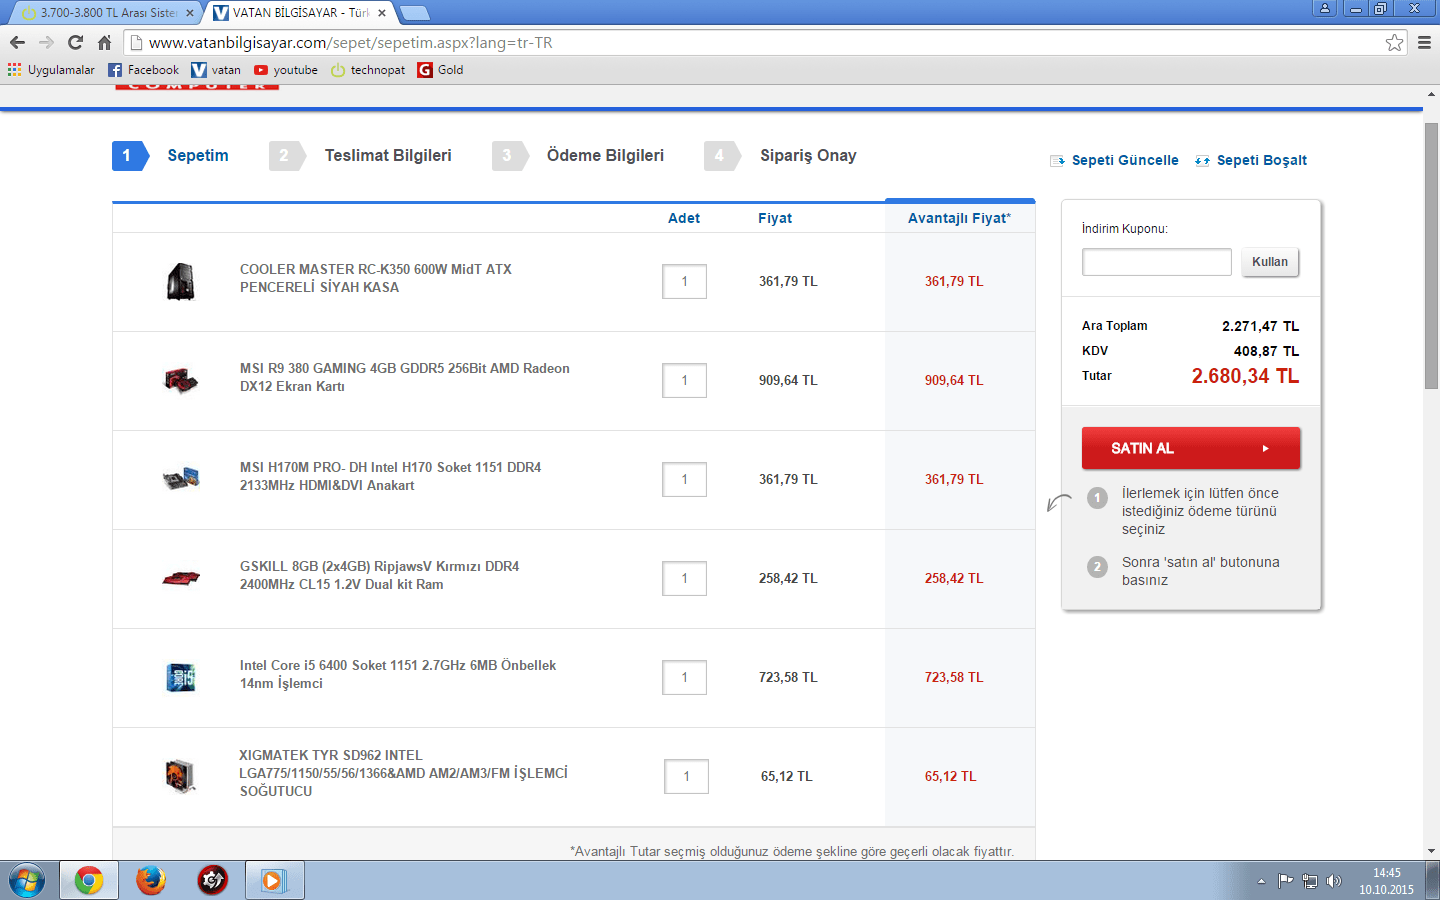
Task: Open the taskbar clock and date
Action: click(x=1386, y=881)
